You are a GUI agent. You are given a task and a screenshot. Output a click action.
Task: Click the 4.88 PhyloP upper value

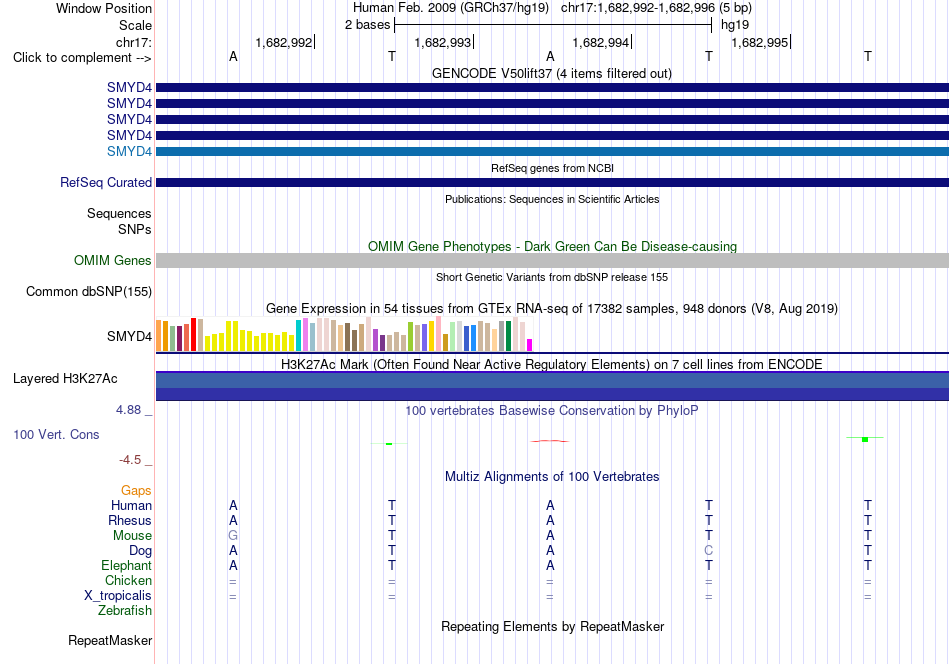coord(128,410)
